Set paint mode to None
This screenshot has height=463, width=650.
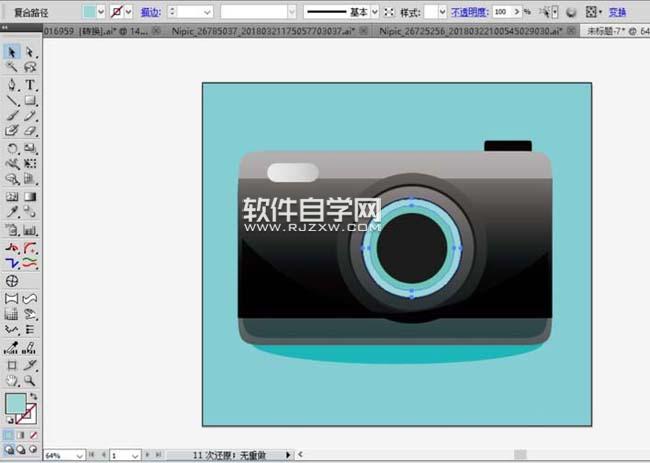(x=33, y=435)
